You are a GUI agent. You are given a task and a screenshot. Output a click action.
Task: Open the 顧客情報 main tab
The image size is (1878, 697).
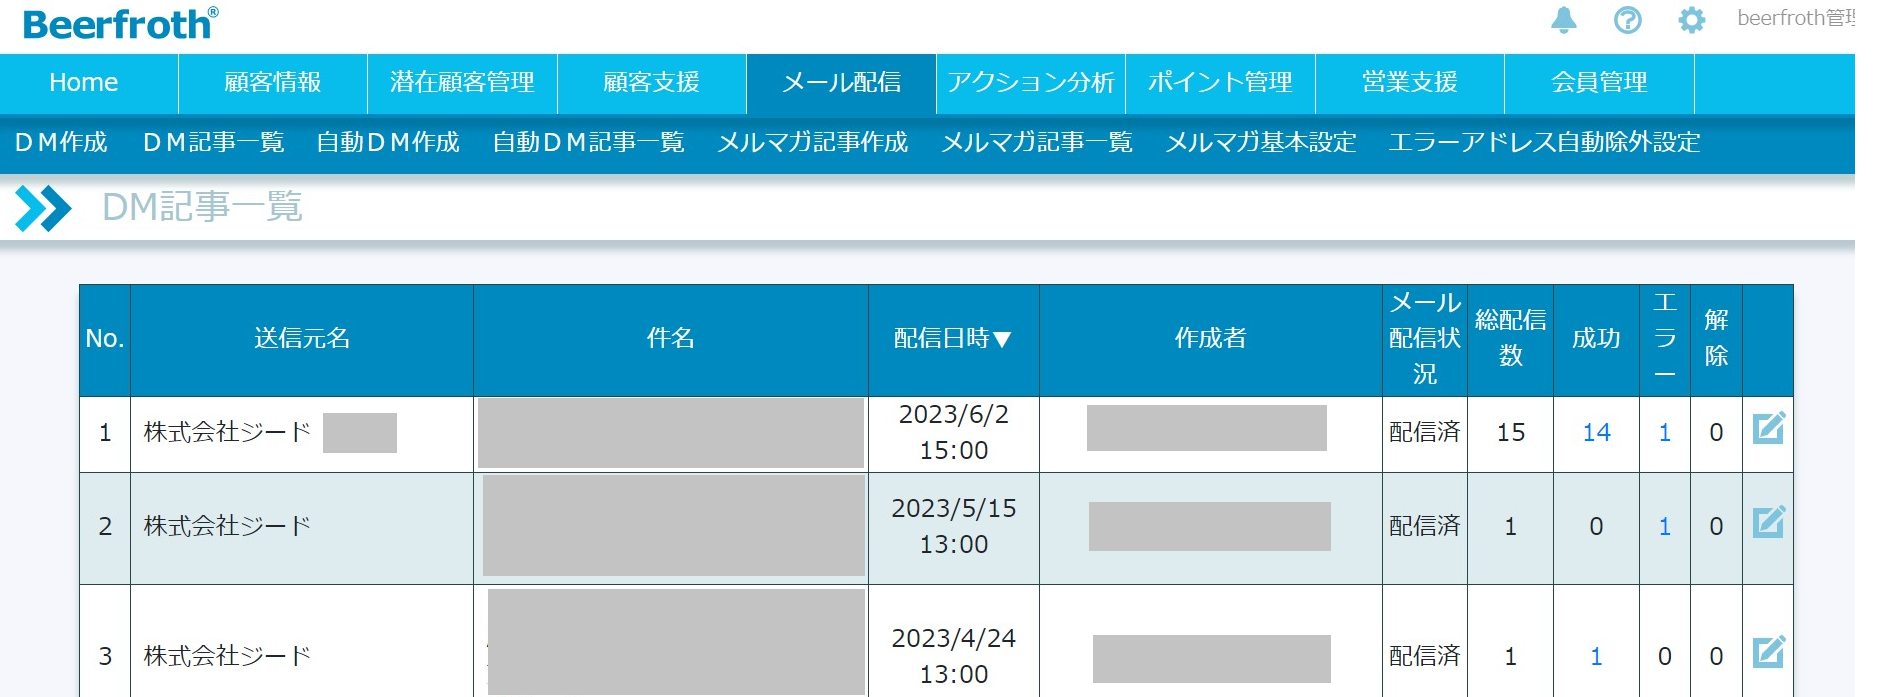tap(272, 83)
